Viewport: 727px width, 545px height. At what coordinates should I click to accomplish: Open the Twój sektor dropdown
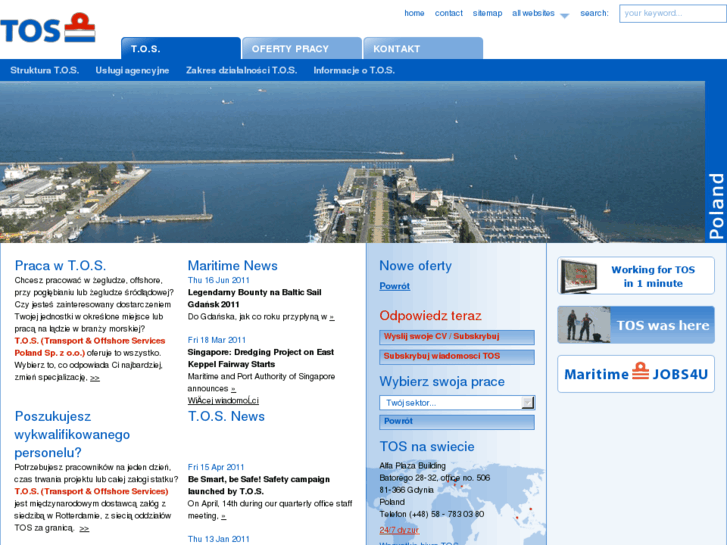[x=457, y=403]
